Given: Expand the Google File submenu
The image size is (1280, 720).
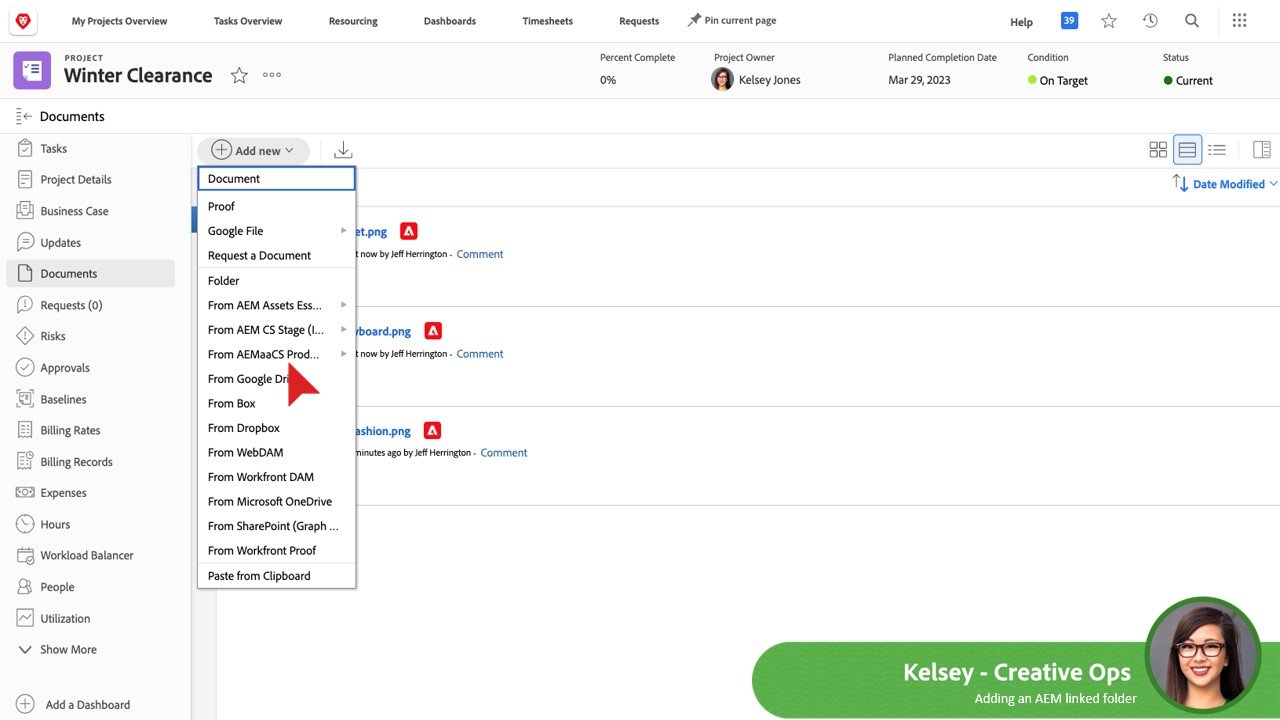Looking at the screenshot, I should (x=276, y=231).
